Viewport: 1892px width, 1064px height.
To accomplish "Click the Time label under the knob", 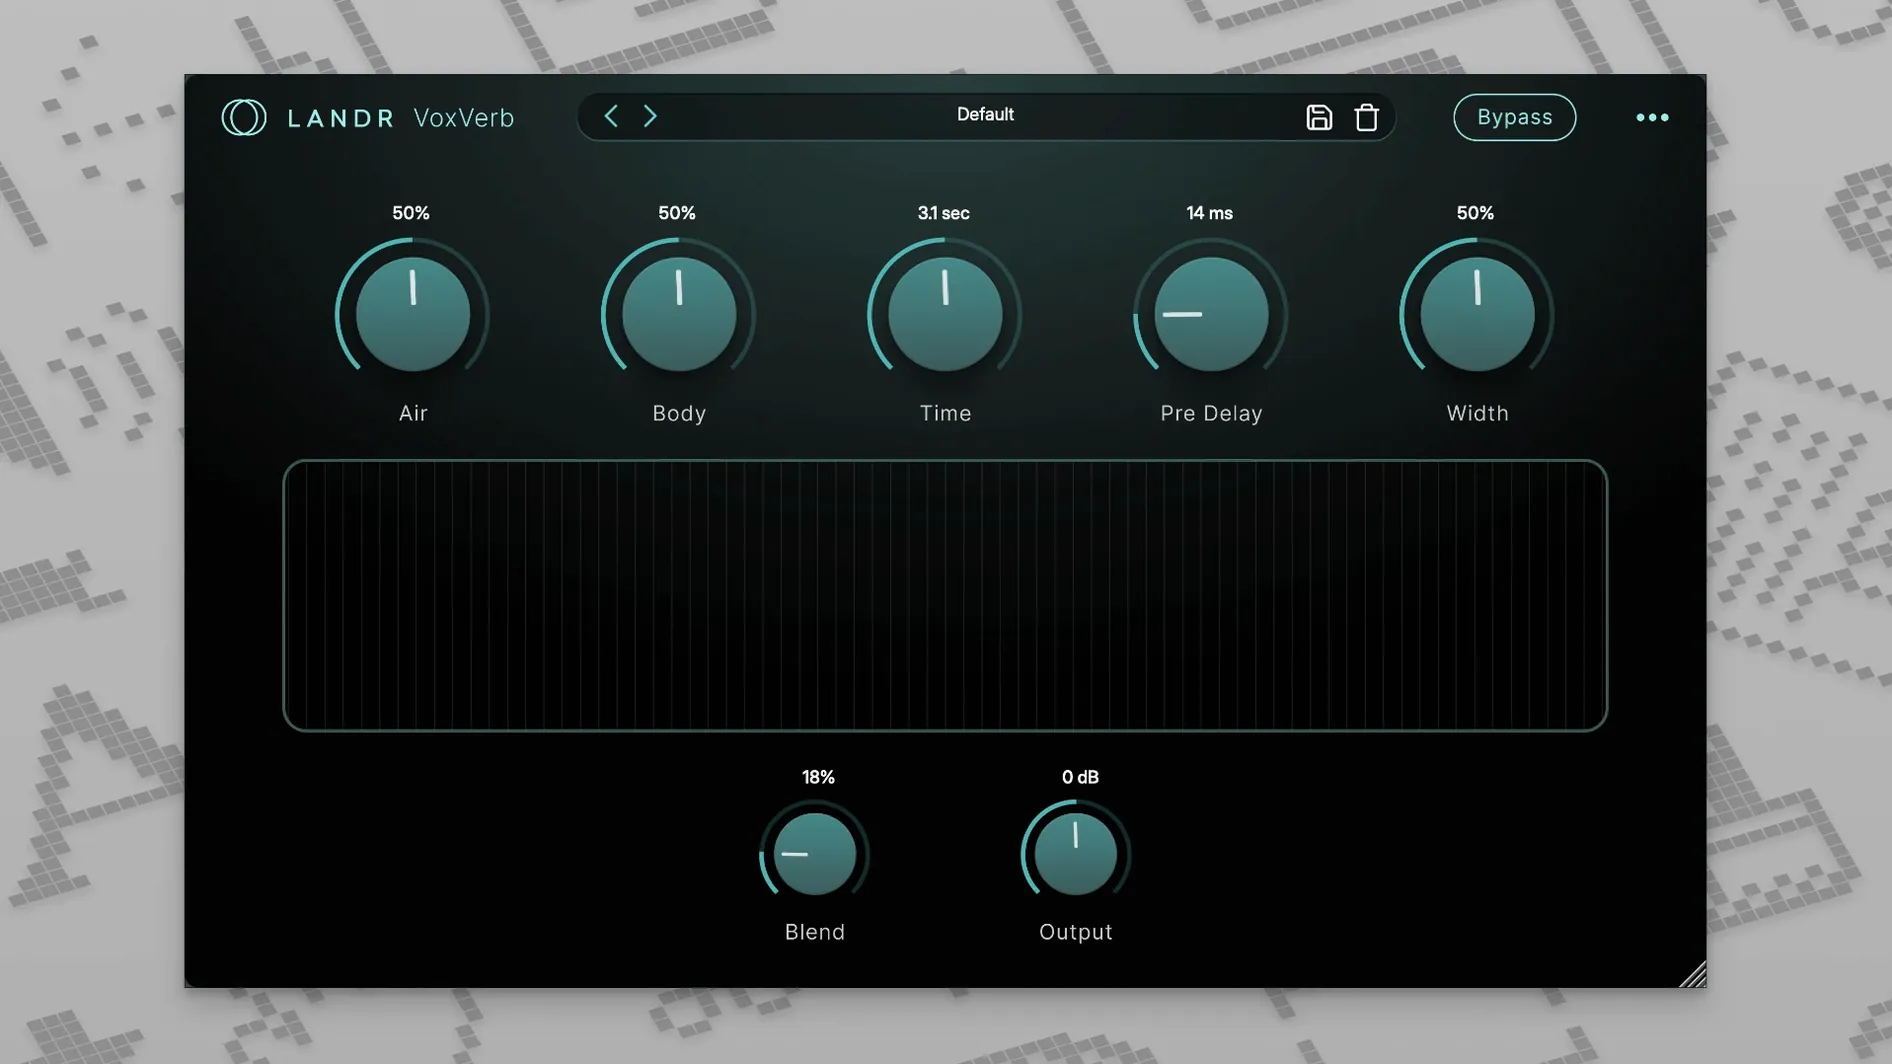I will [945, 413].
